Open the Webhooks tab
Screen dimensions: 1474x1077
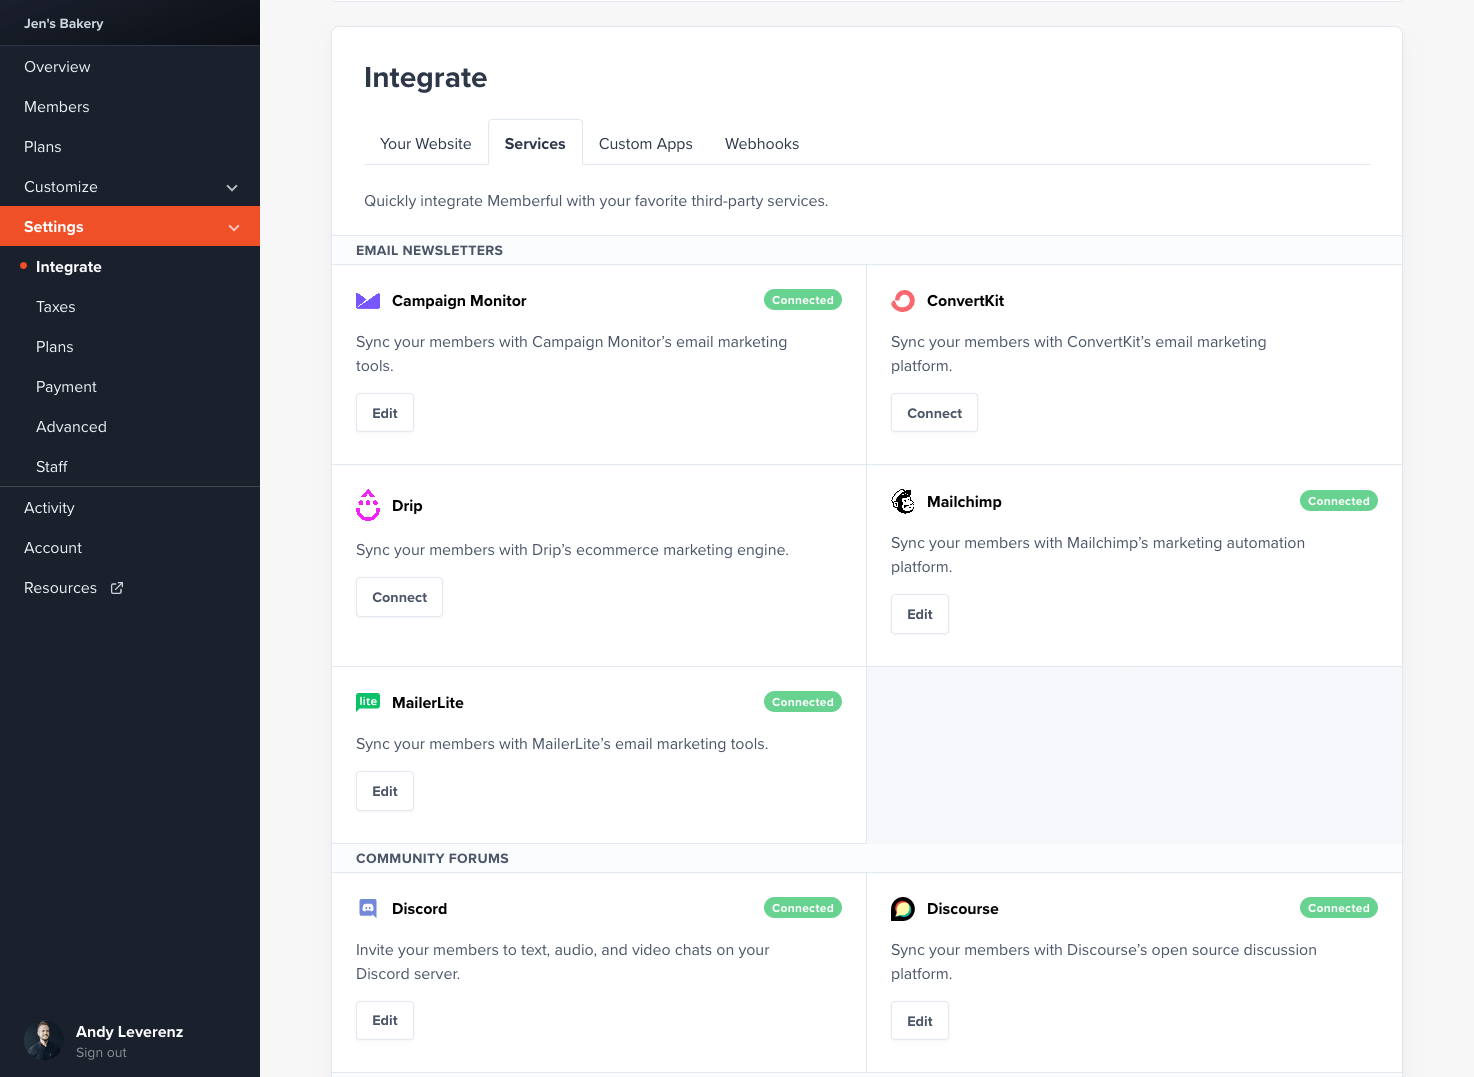pos(762,143)
